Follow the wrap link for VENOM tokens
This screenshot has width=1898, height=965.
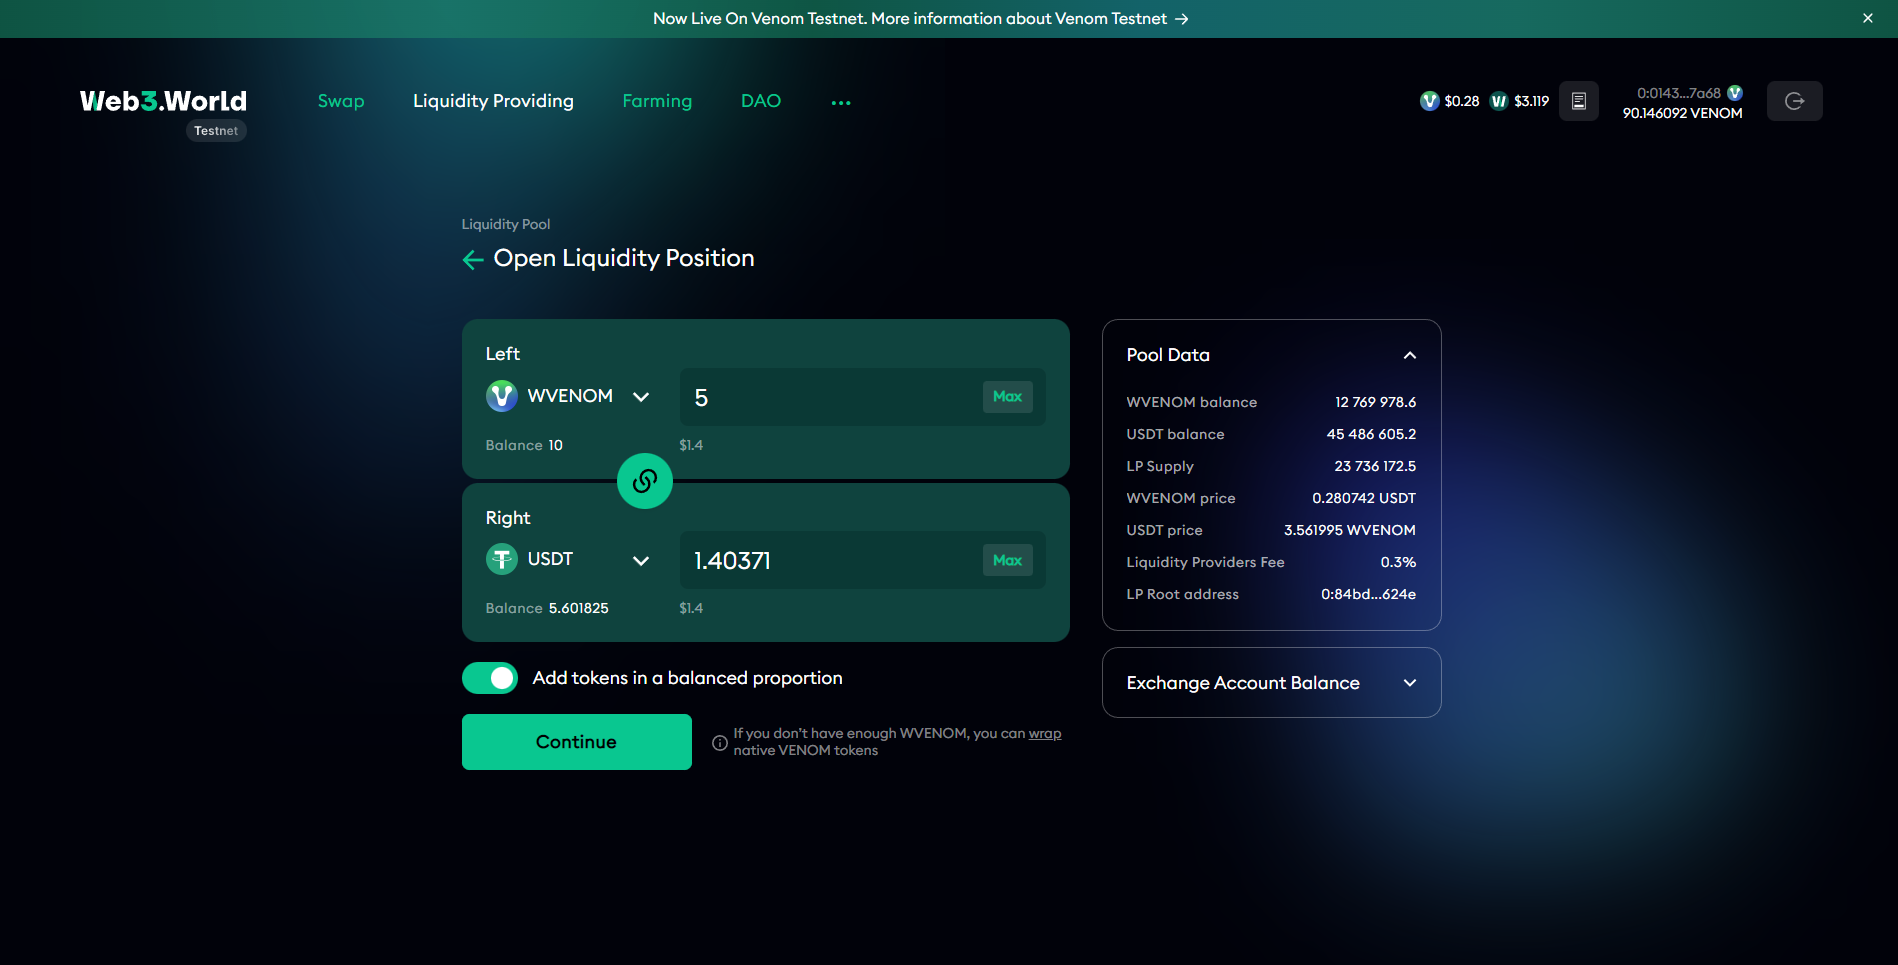point(1045,733)
